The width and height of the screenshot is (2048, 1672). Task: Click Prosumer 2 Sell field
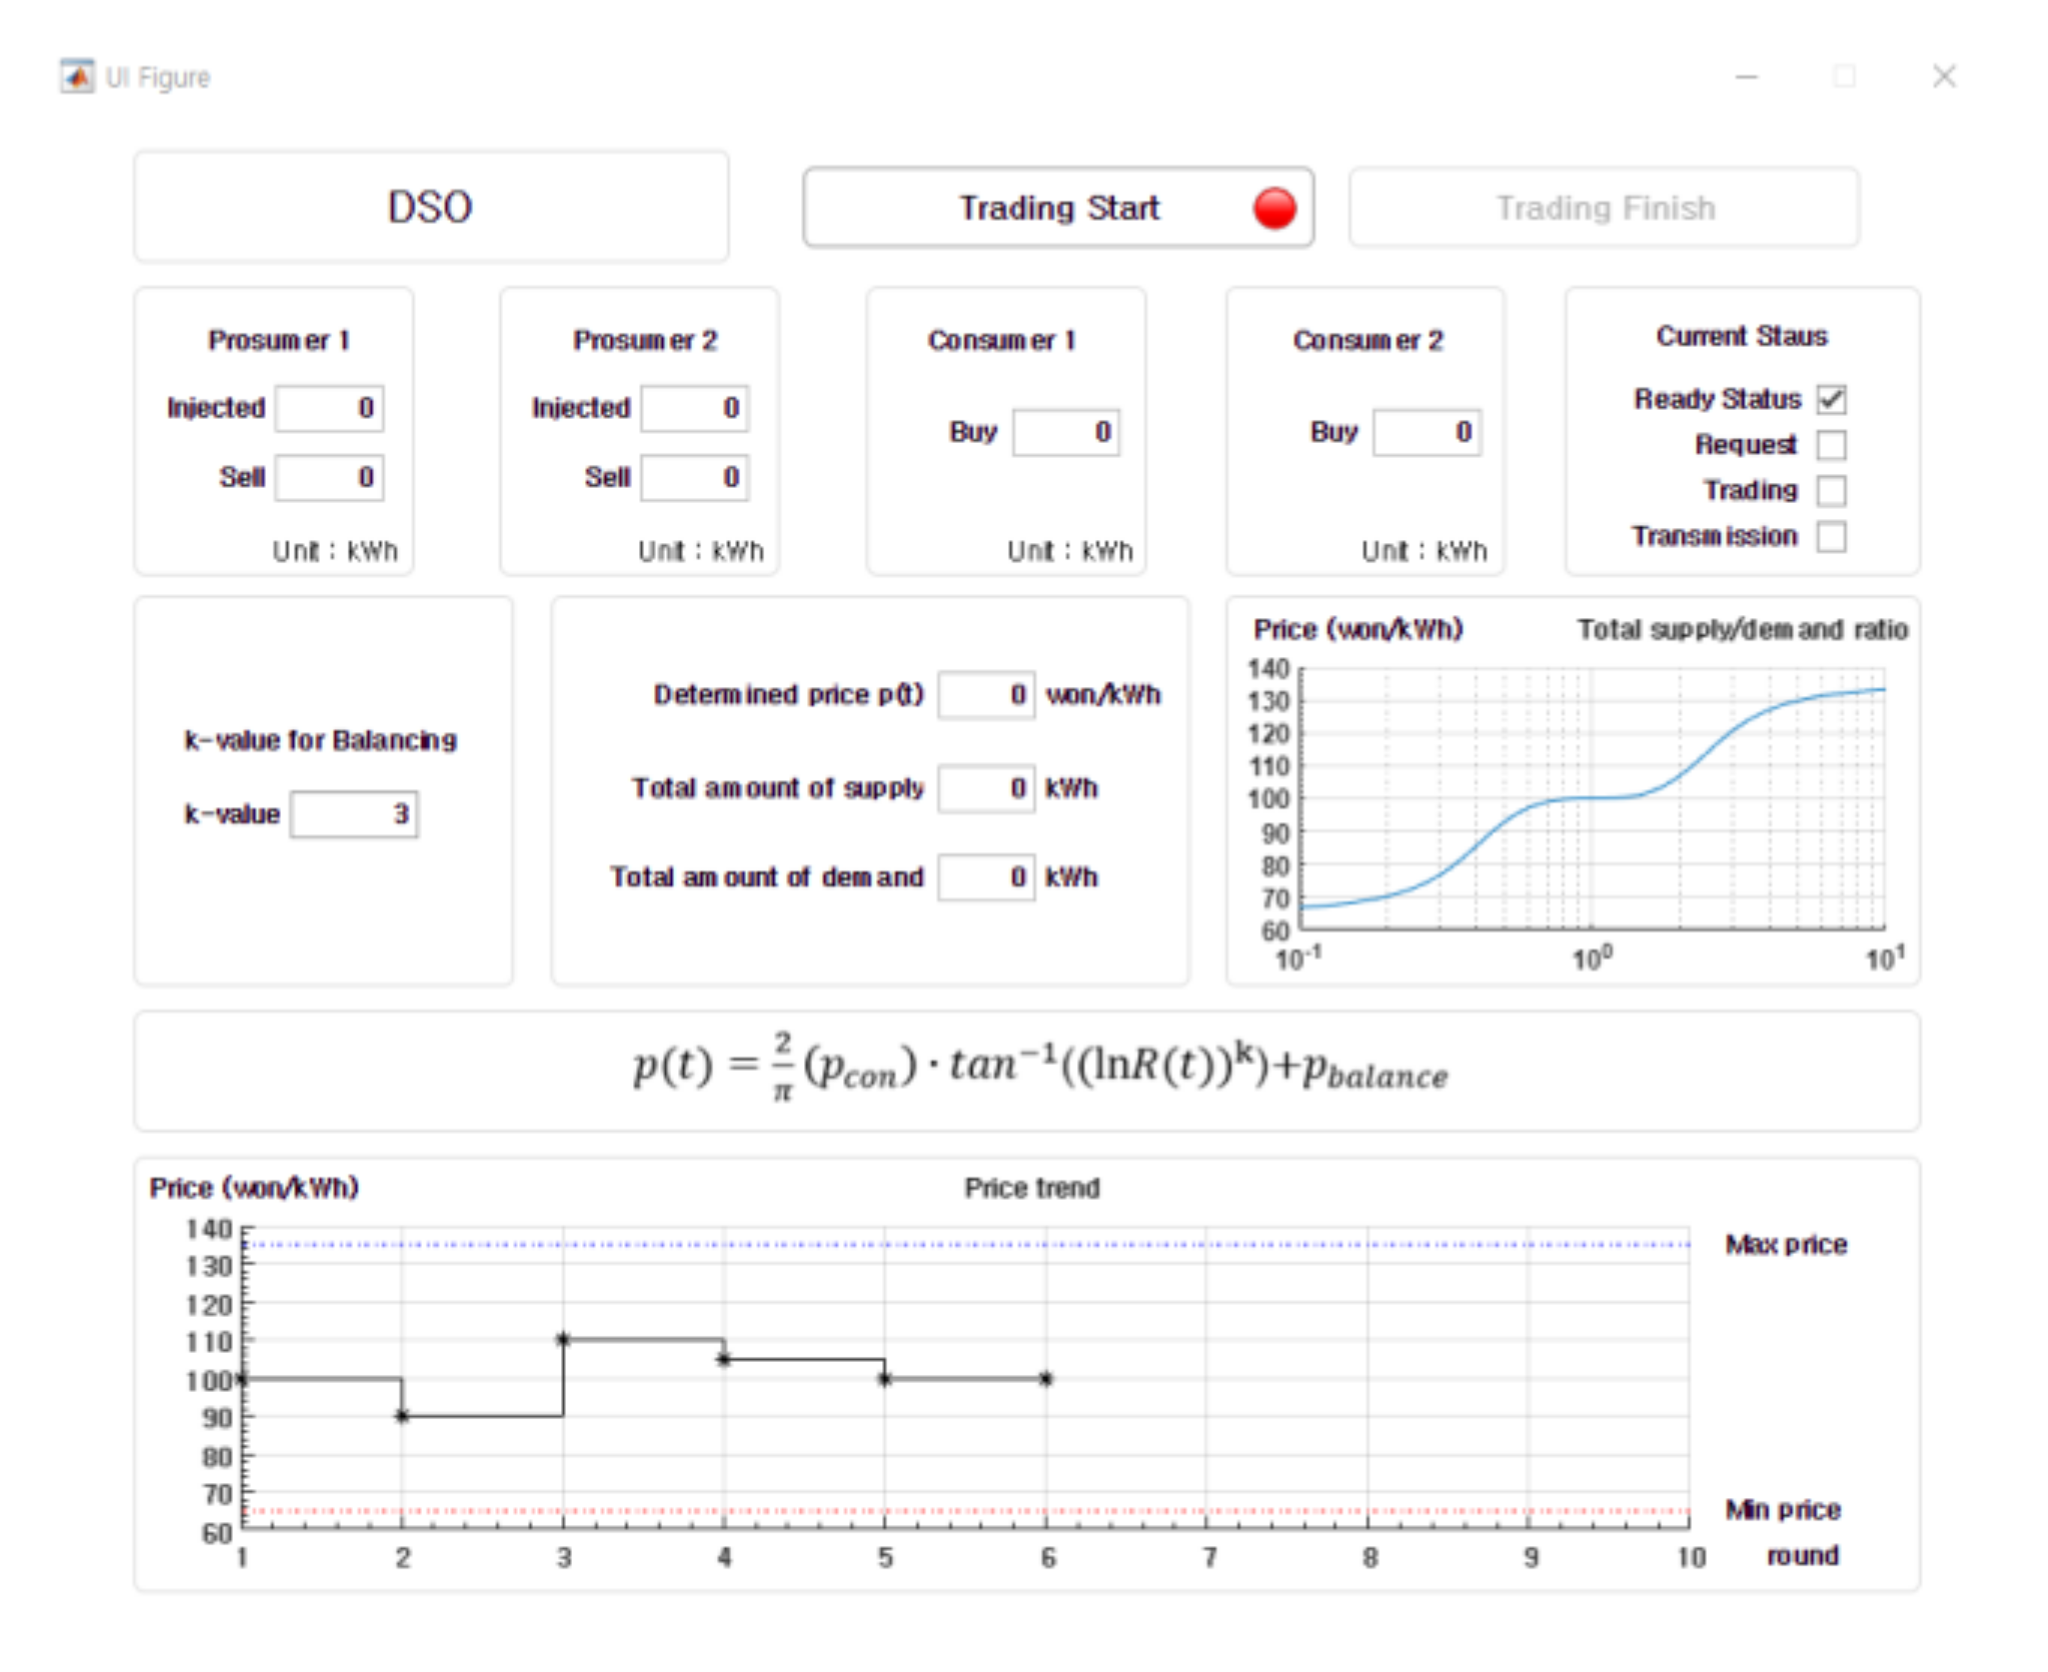click(x=694, y=477)
